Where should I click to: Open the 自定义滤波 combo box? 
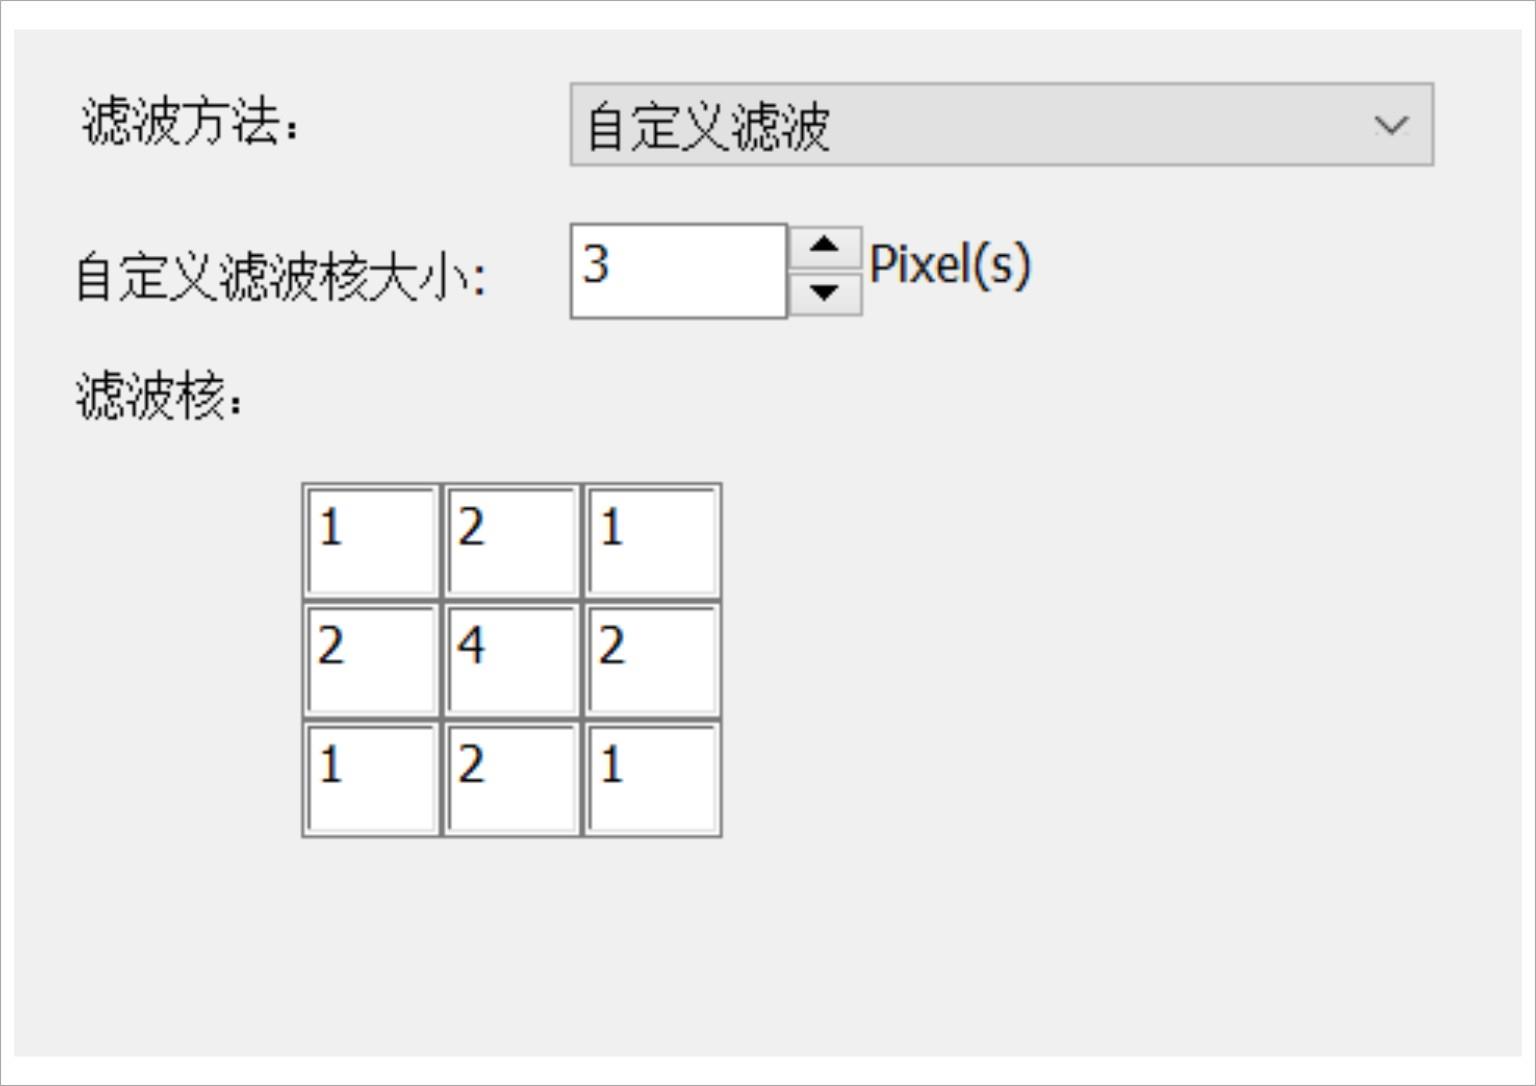[1000, 125]
